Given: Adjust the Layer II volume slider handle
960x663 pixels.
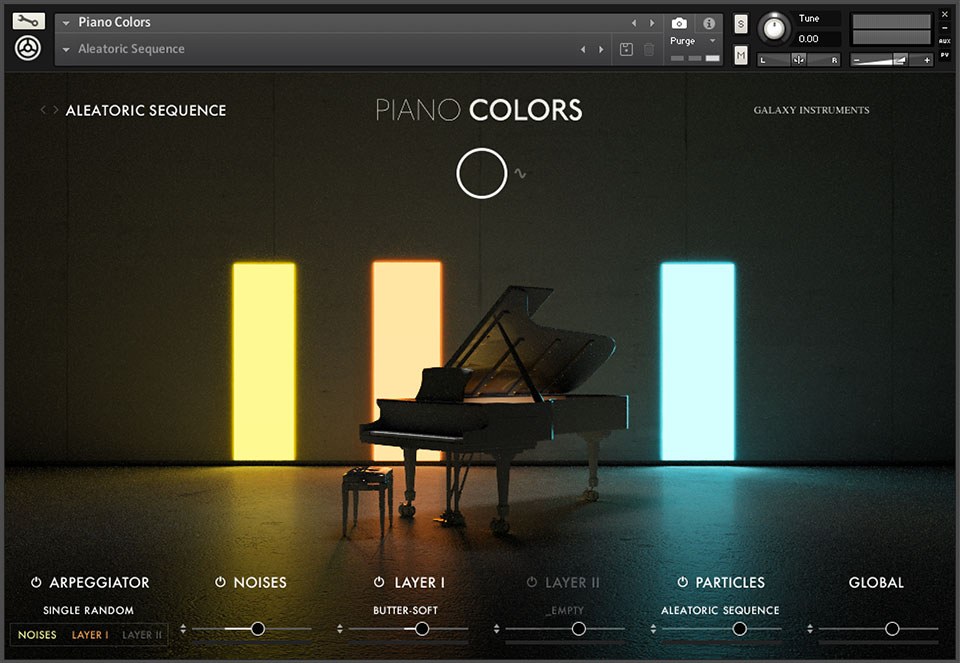Looking at the screenshot, I should point(579,629).
